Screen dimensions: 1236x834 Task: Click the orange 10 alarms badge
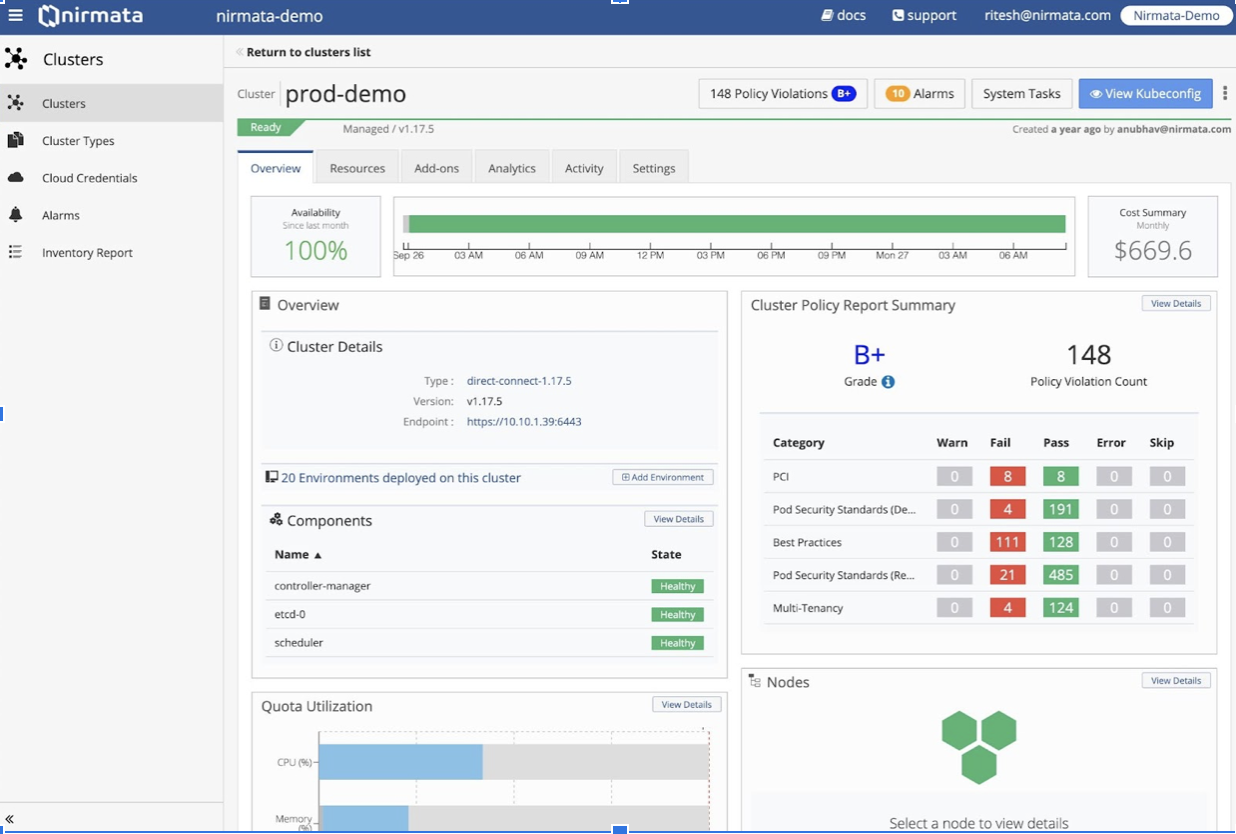tap(897, 94)
